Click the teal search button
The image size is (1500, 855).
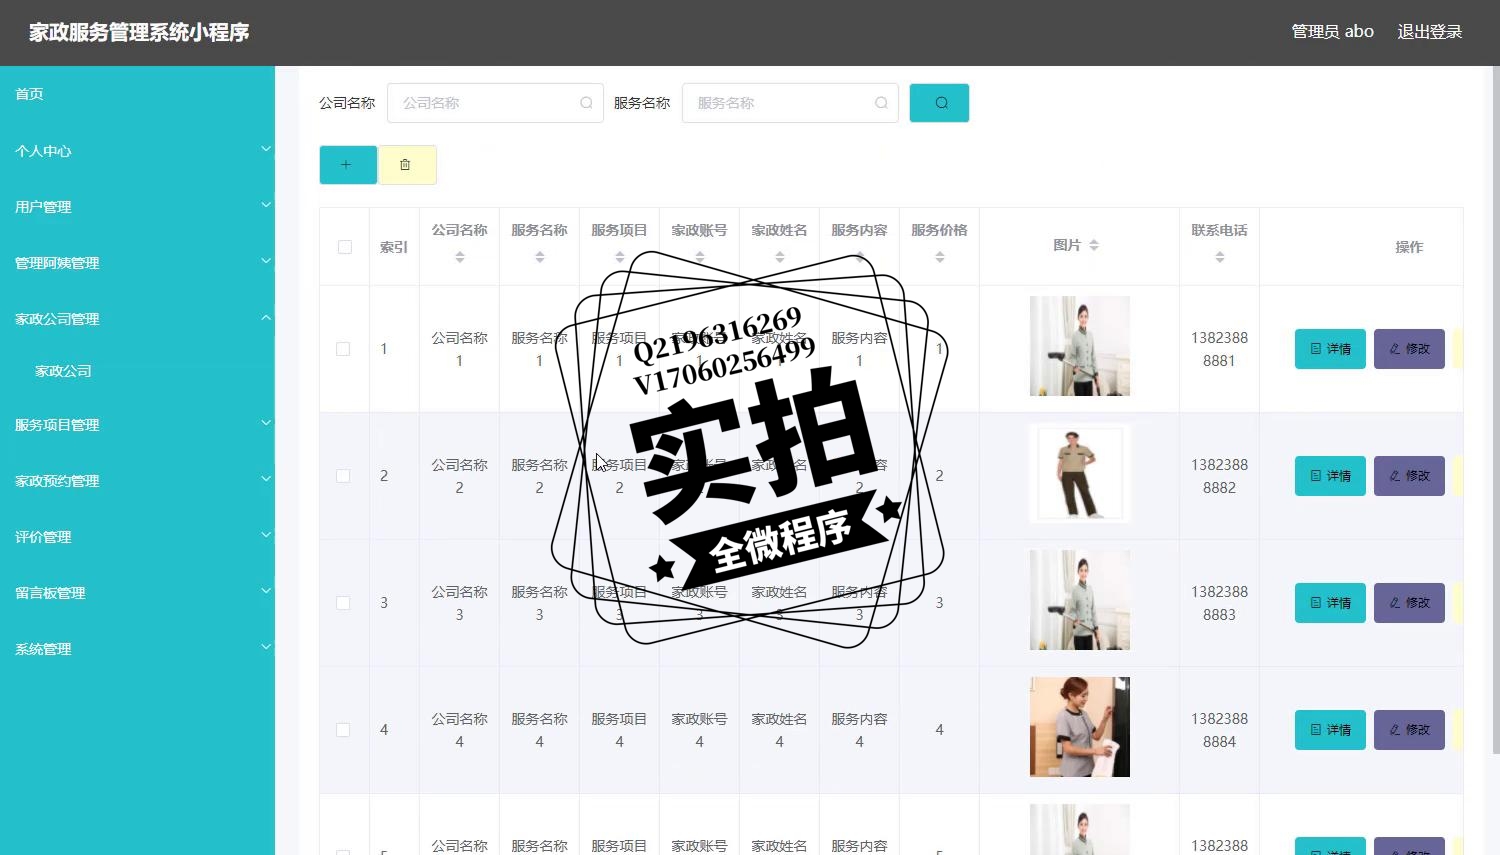(939, 103)
